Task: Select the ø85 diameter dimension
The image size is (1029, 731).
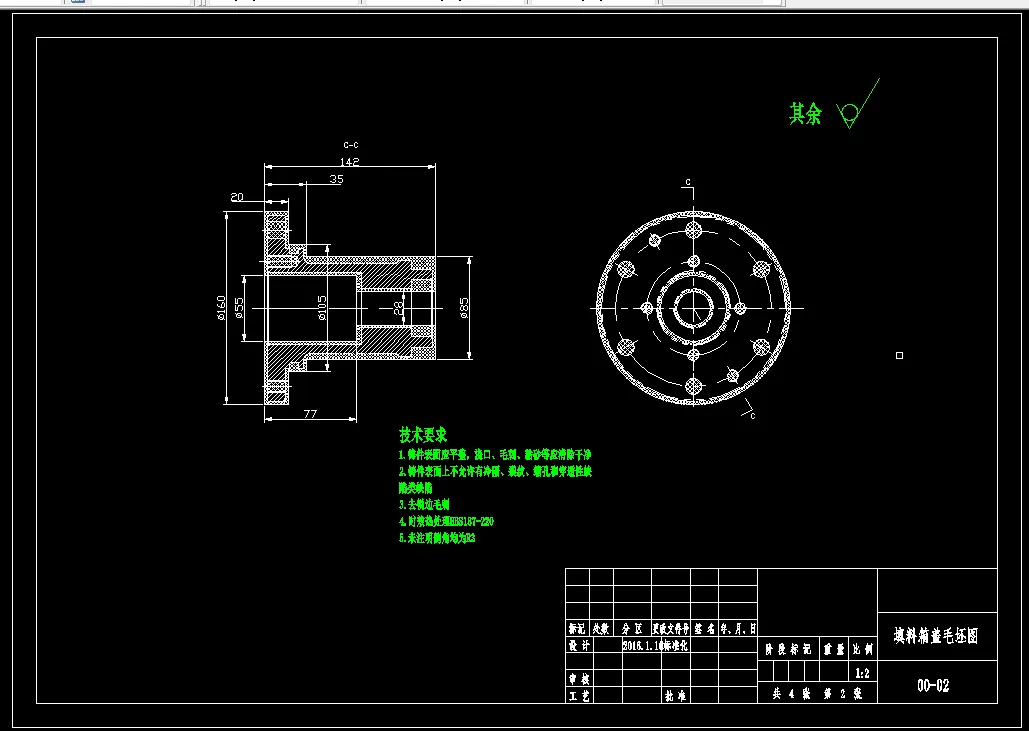Action: click(x=464, y=308)
